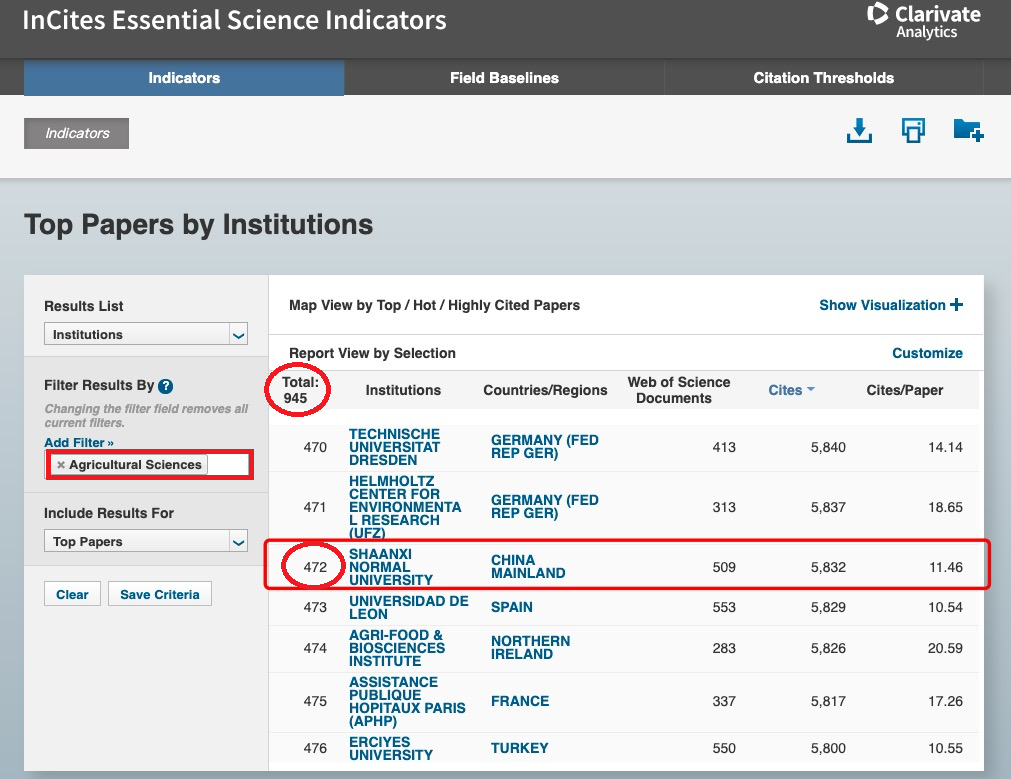Screen dimensions: 1011x779
Task: Click the print/copy report icon
Action: pyautogui.click(x=913, y=130)
